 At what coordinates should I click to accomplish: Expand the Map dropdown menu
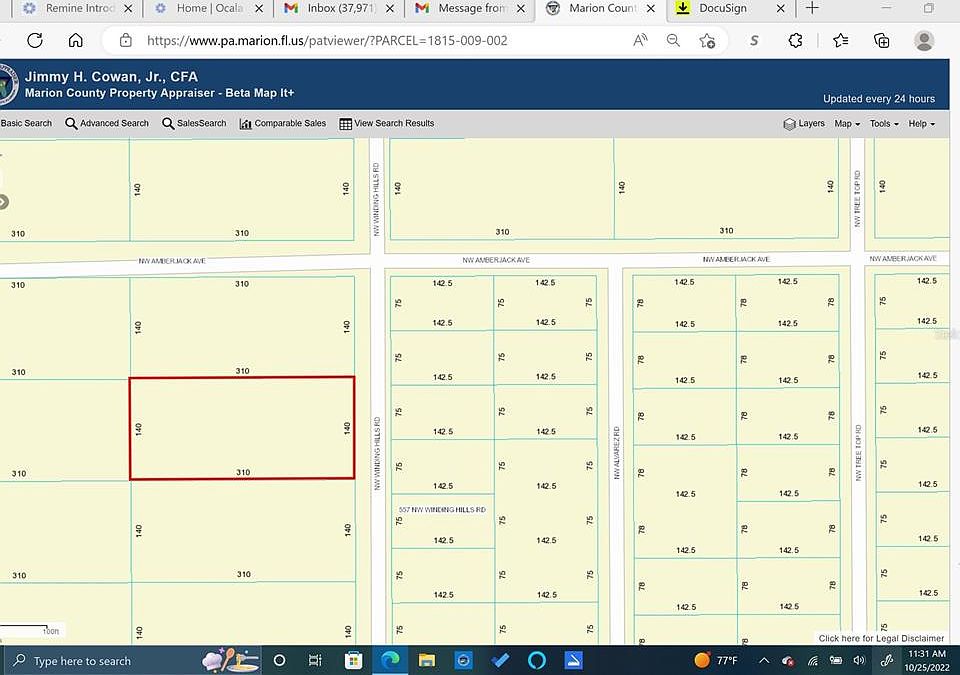847,123
